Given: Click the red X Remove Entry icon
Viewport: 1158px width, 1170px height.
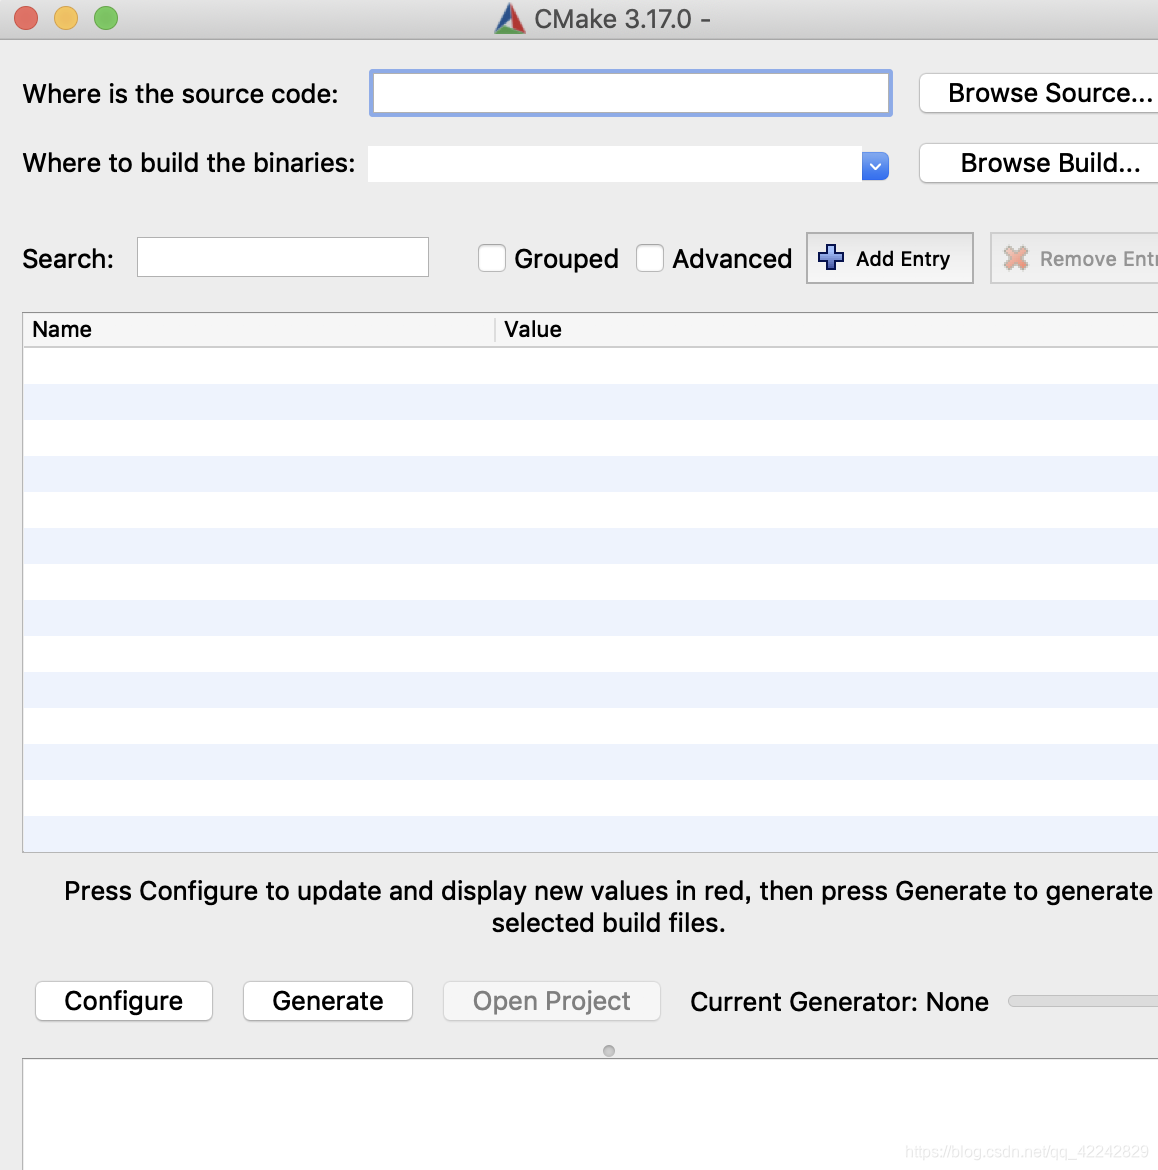Looking at the screenshot, I should click(x=1015, y=258).
